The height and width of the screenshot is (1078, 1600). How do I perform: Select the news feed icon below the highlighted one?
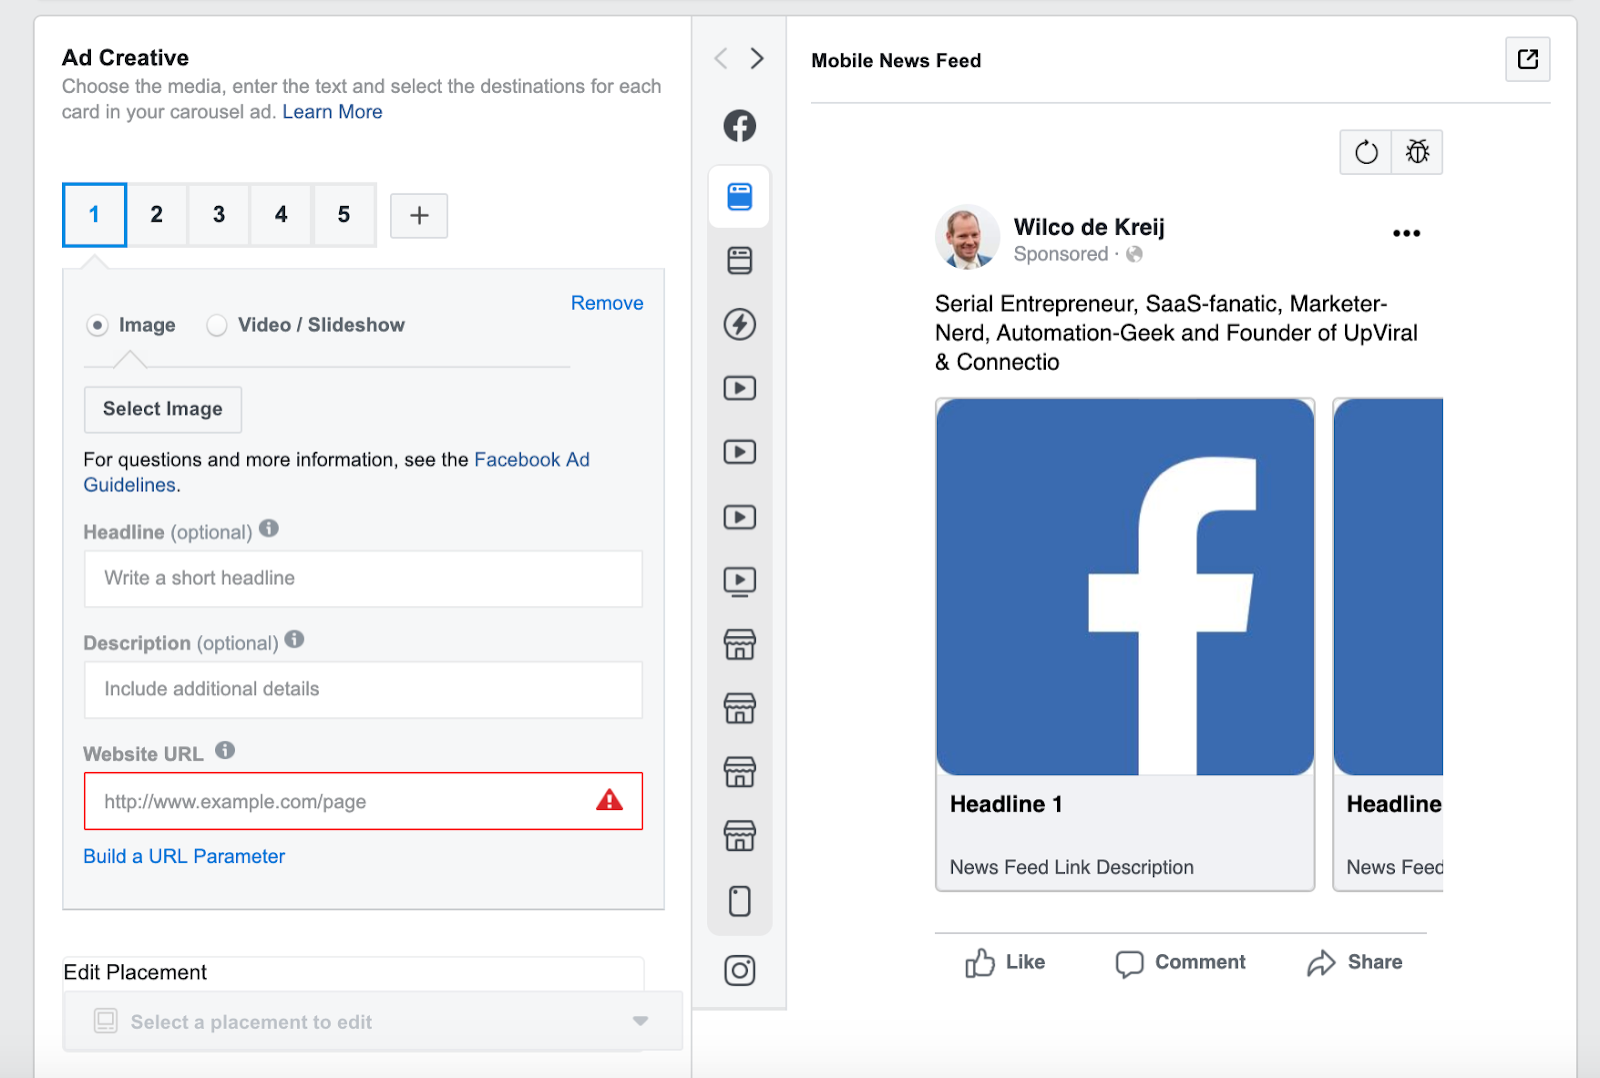(x=740, y=261)
